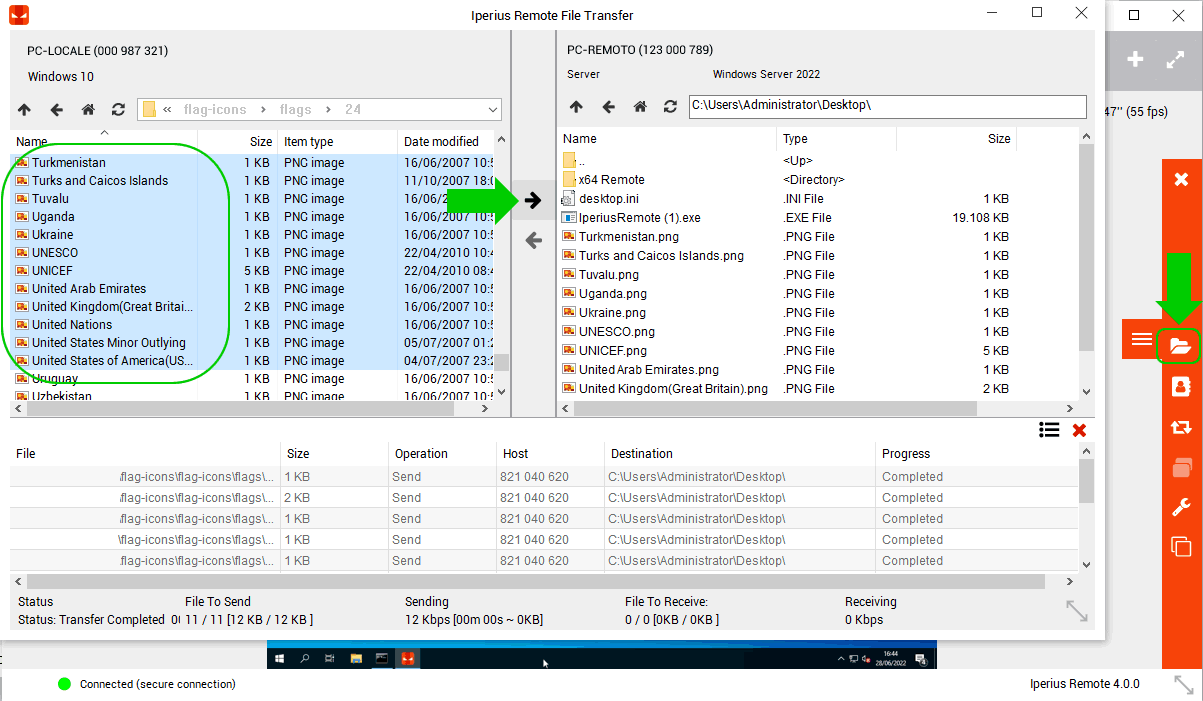
Task: Go back in PC-REMOTO file panel
Action: coord(608,107)
